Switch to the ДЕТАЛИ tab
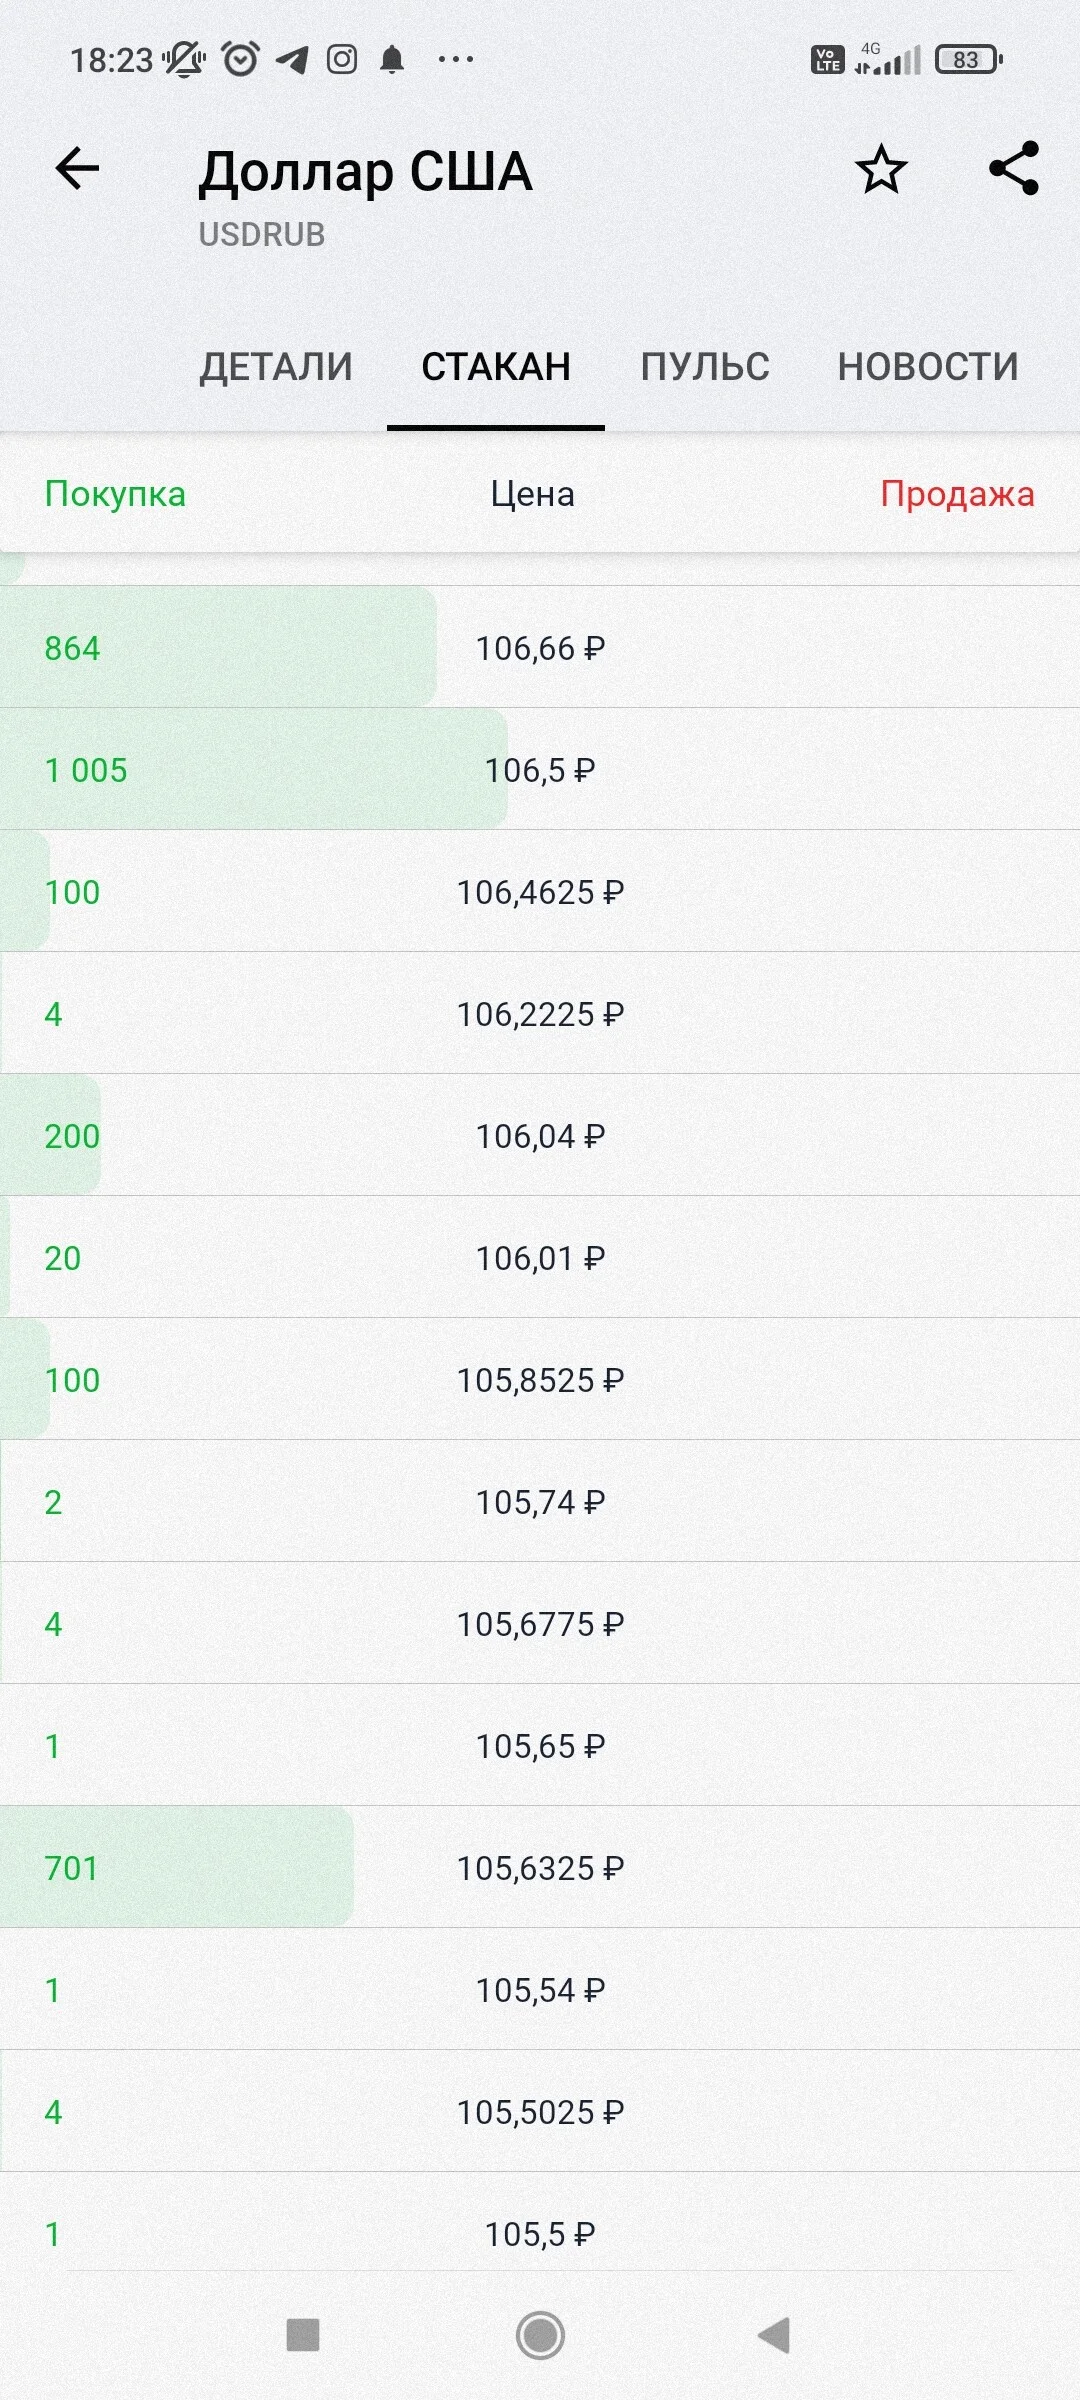 [276, 367]
